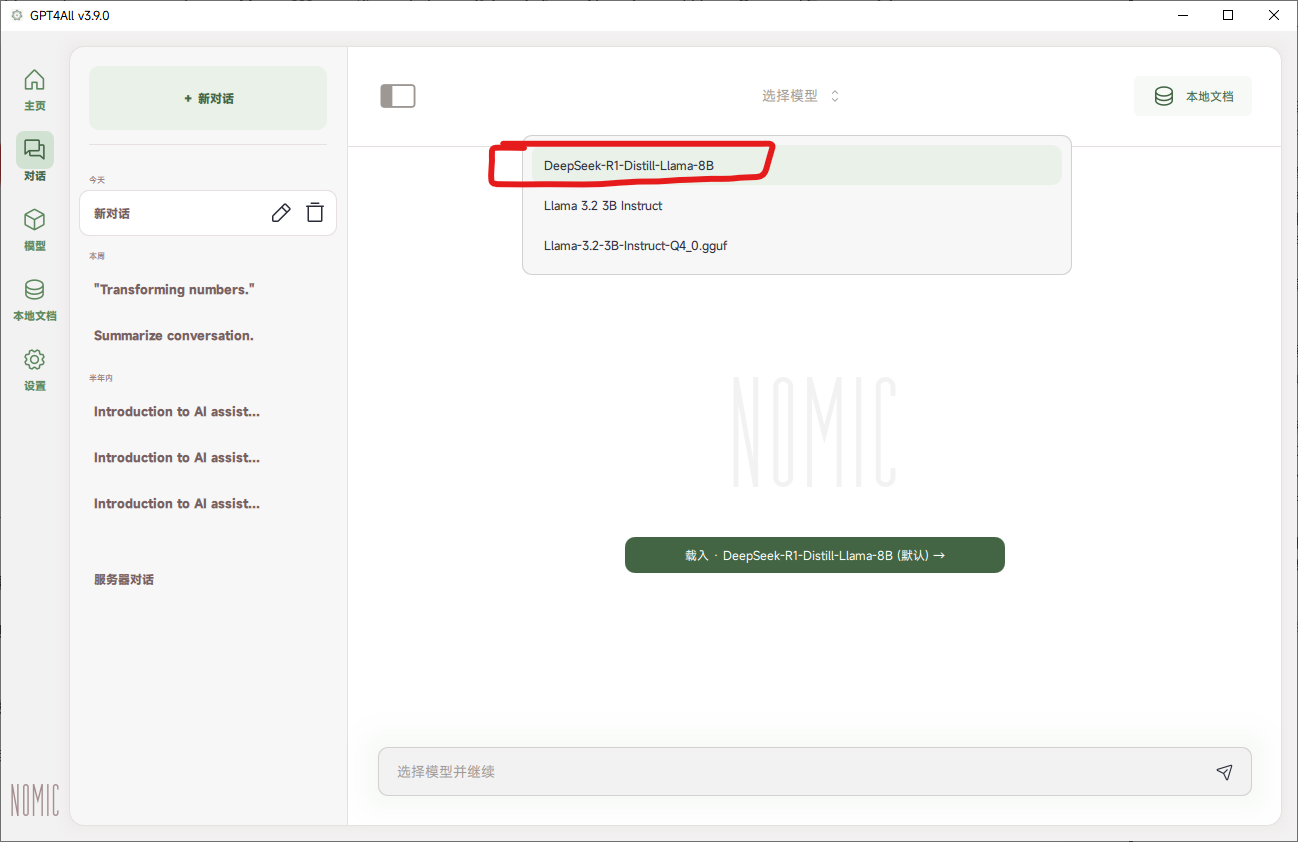1298x842 pixels.
Task: Select DeepSeek-R1-Distill-Llama-8B from model list
Action: [796, 165]
